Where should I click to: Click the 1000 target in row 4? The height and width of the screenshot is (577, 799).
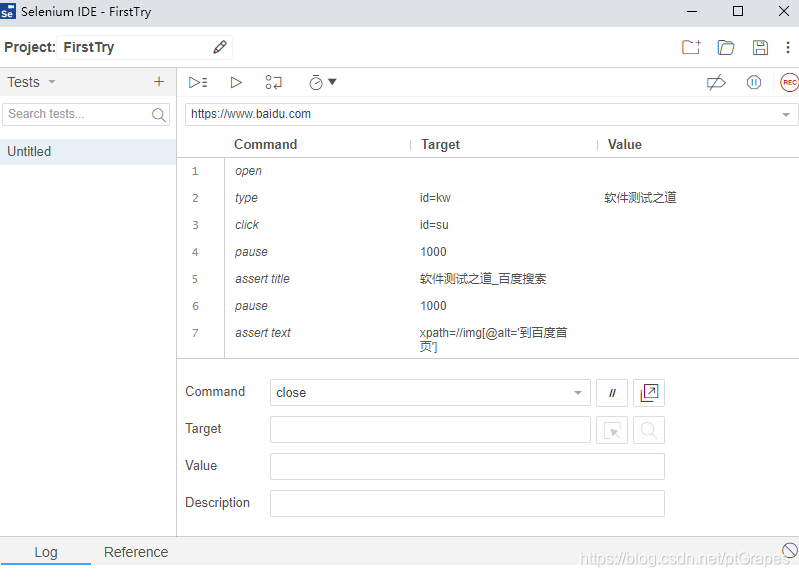(433, 252)
